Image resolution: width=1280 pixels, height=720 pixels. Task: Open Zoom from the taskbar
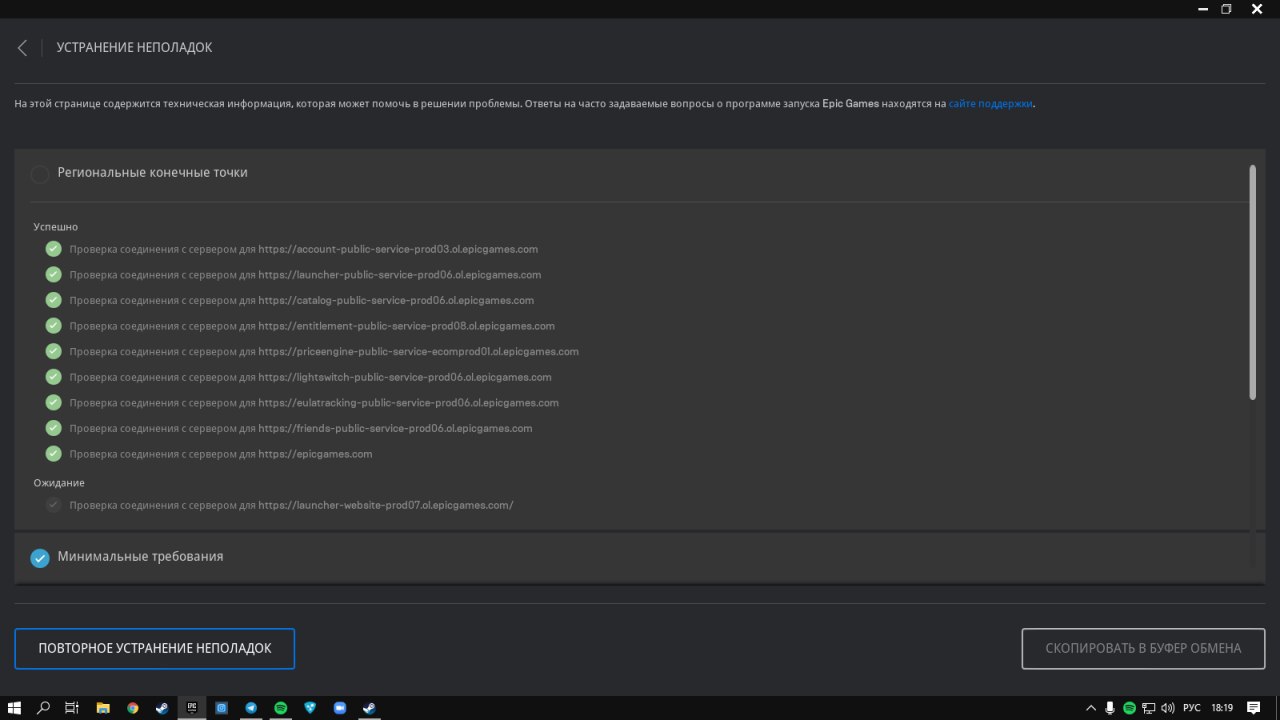[x=340, y=707]
